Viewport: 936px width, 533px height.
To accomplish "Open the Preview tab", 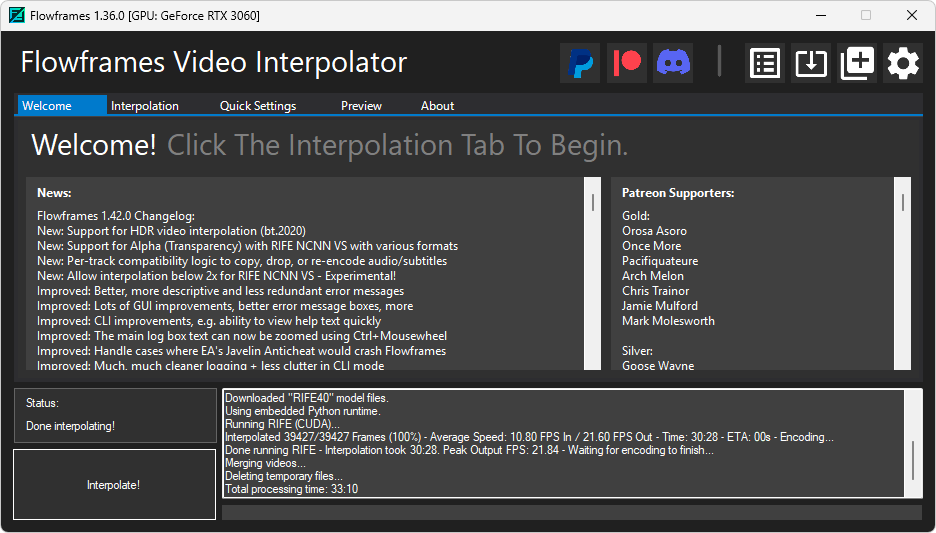I will coord(361,106).
